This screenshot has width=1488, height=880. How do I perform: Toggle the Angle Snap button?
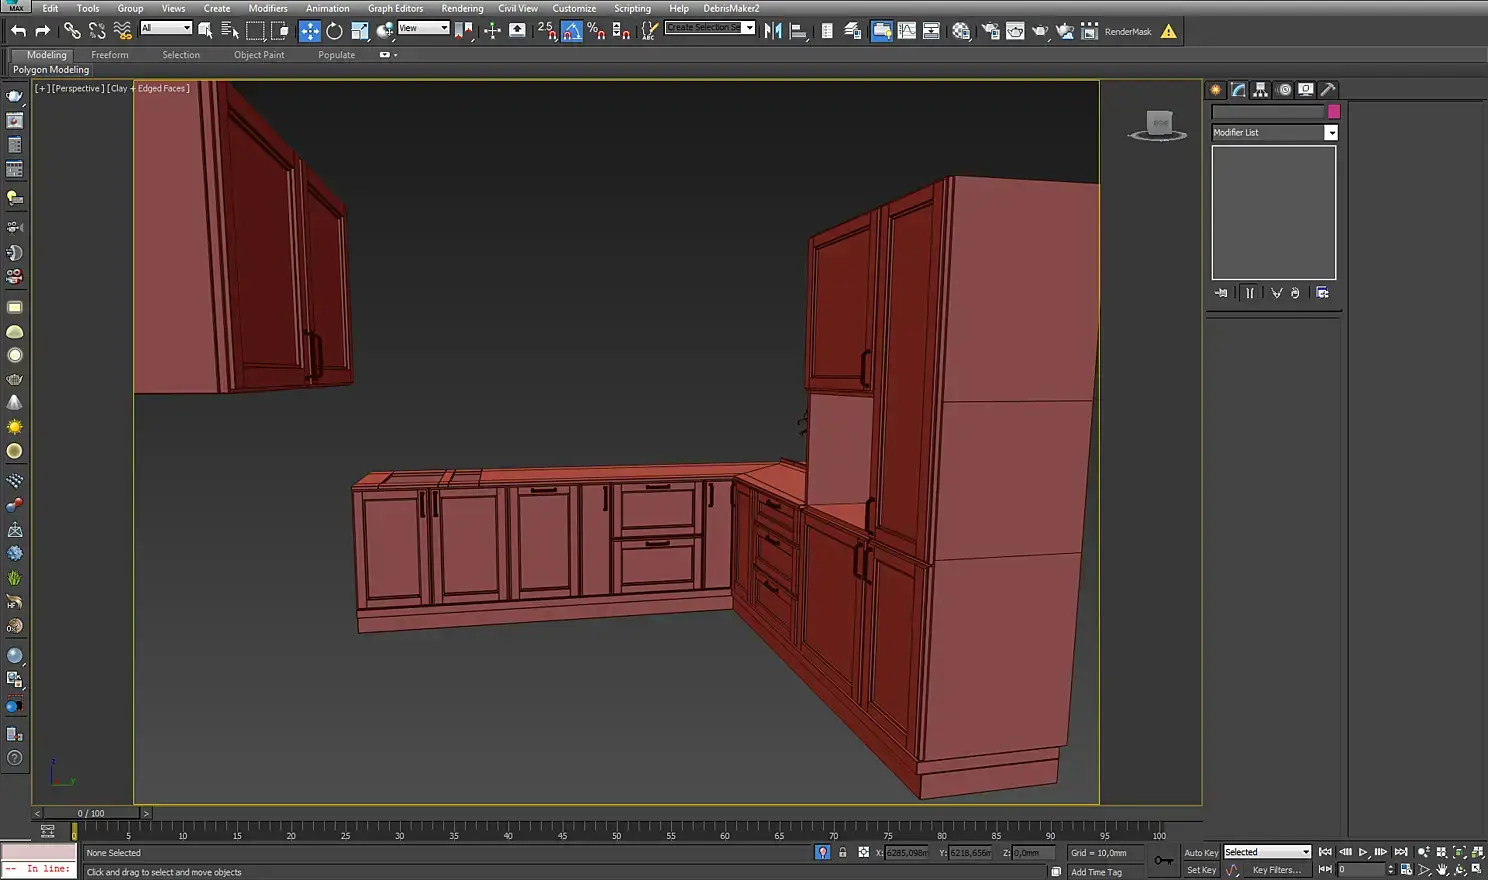(x=571, y=31)
